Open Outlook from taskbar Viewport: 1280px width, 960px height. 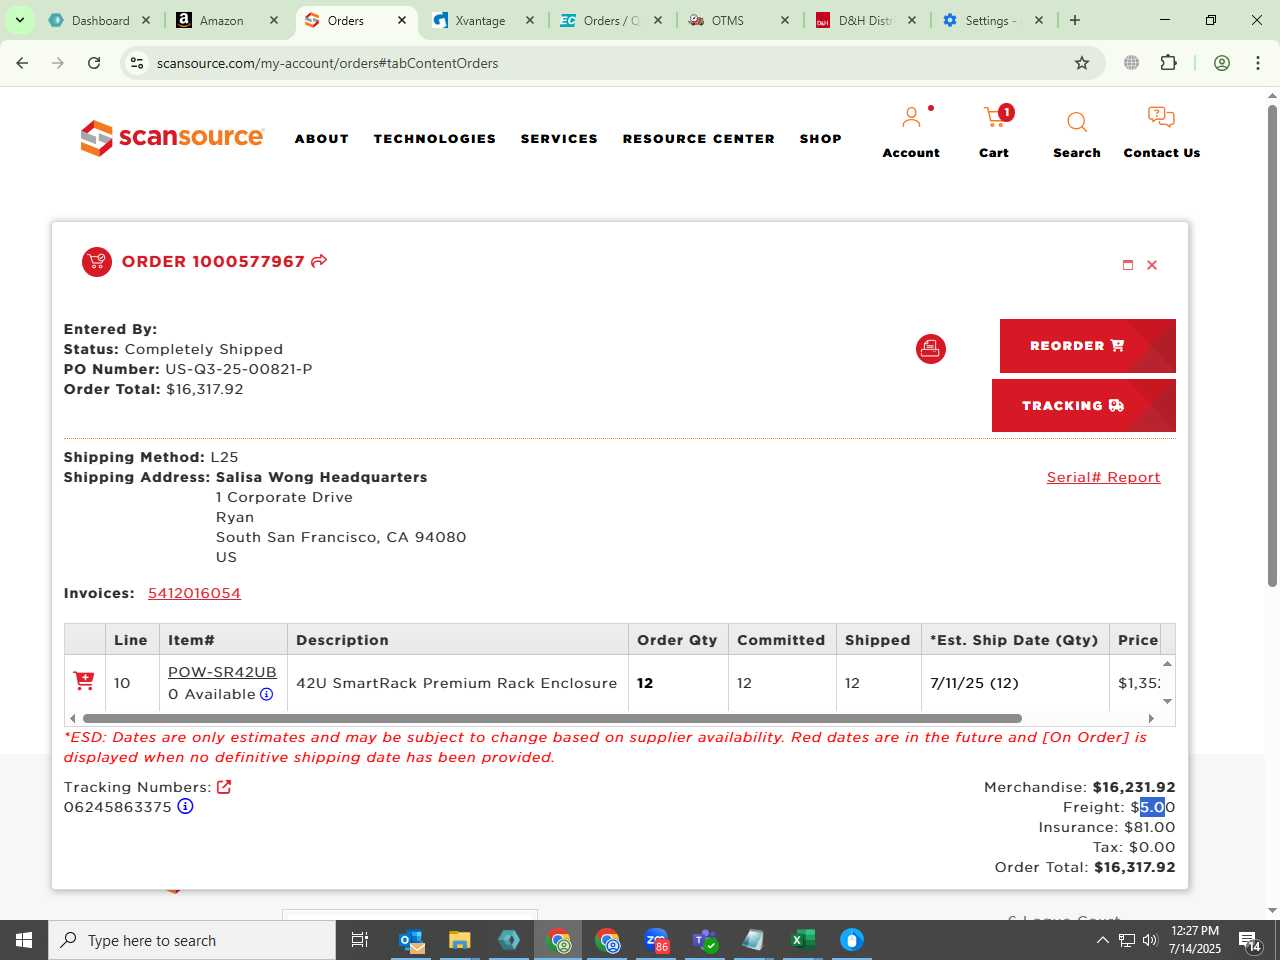411,940
